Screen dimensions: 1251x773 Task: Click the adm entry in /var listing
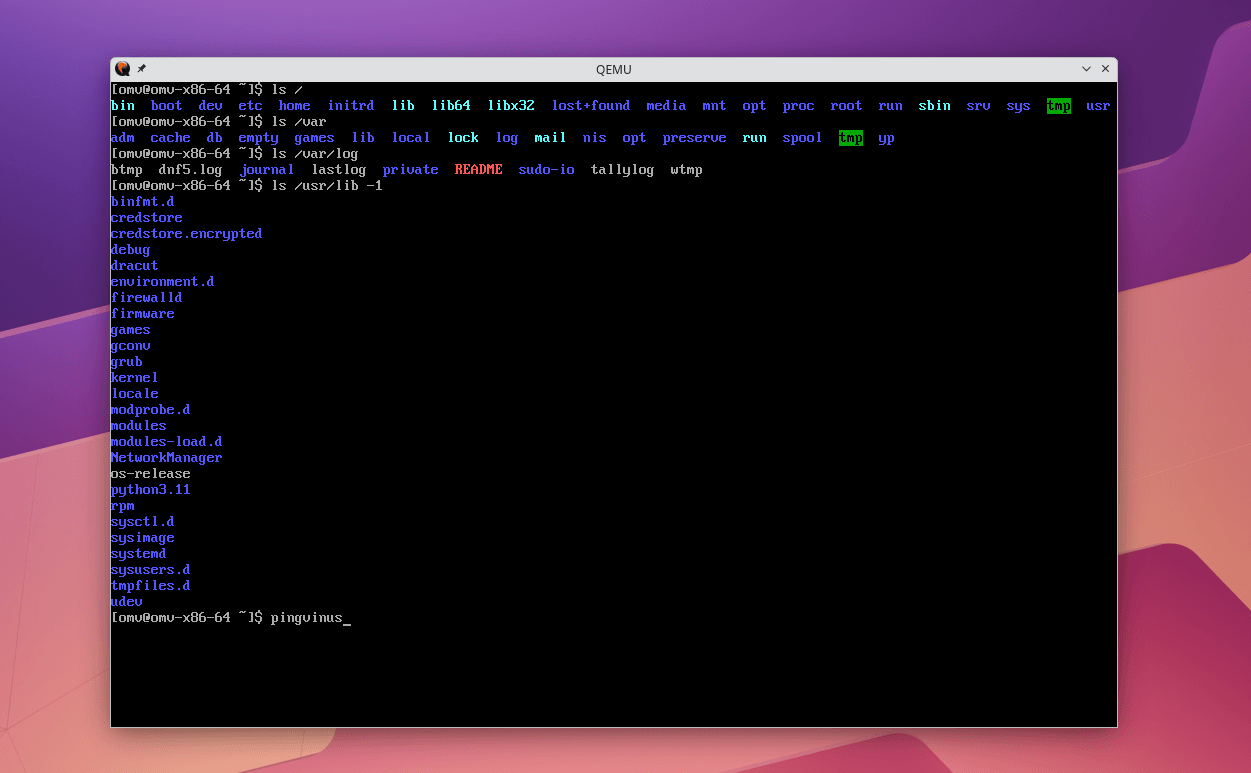123,138
